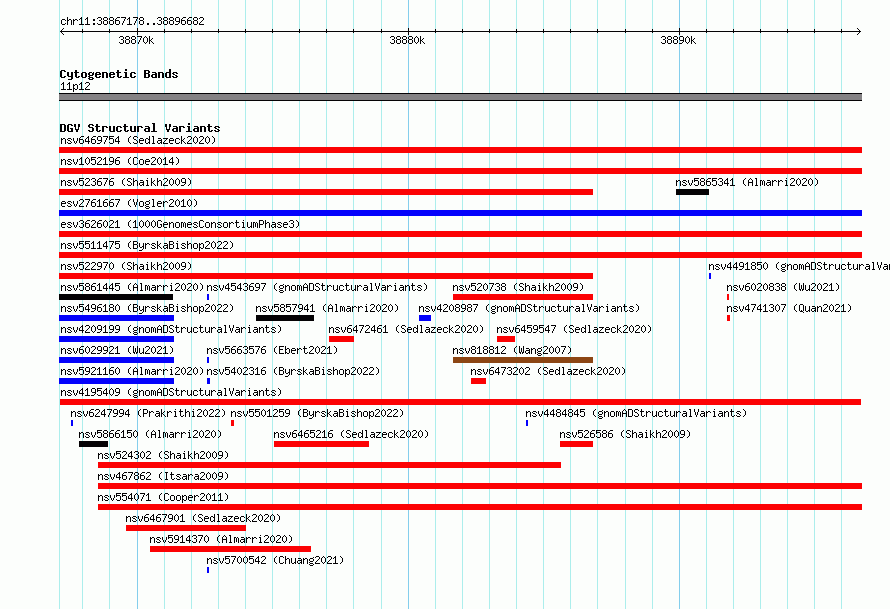The width and height of the screenshot is (890, 609).
Task: Click the nsv5402316 (ByrskaBishop2022) label
Action: coord(293,371)
